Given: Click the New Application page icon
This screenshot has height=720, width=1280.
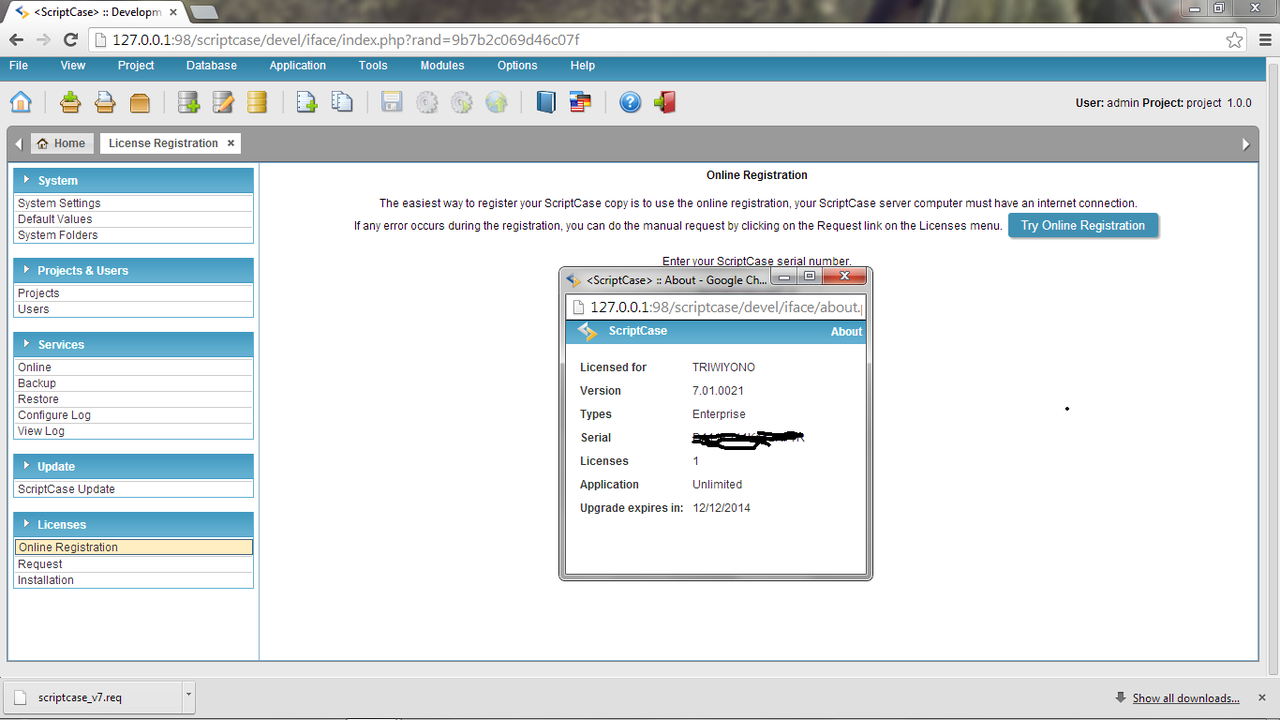Looking at the screenshot, I should [x=307, y=102].
